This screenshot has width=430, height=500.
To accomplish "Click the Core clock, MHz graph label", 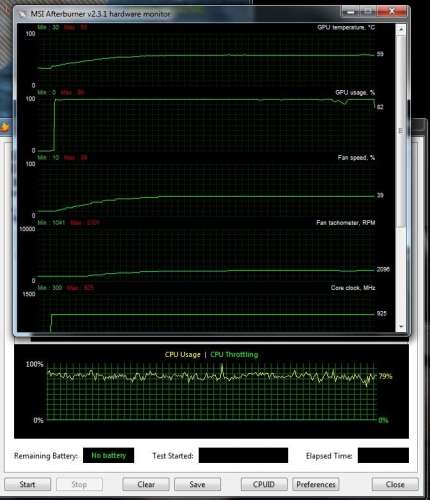I will click(353, 288).
